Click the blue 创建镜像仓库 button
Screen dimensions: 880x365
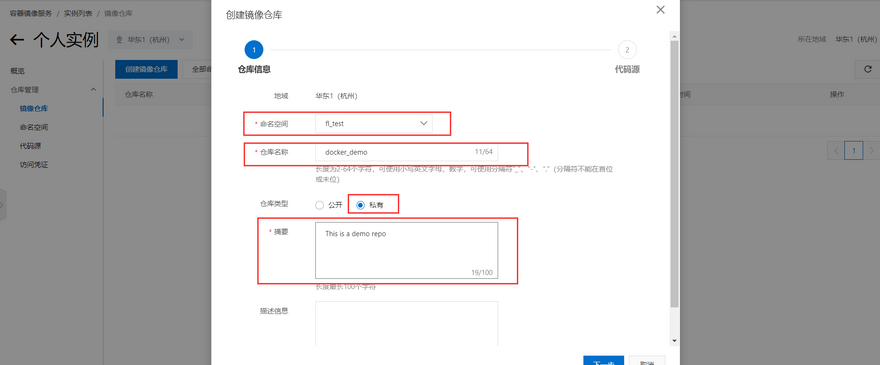coord(146,70)
